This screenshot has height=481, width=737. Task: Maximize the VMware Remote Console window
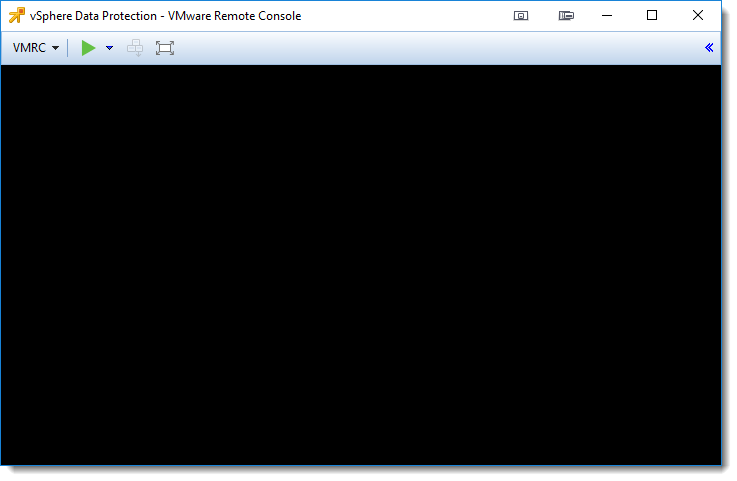(x=652, y=16)
